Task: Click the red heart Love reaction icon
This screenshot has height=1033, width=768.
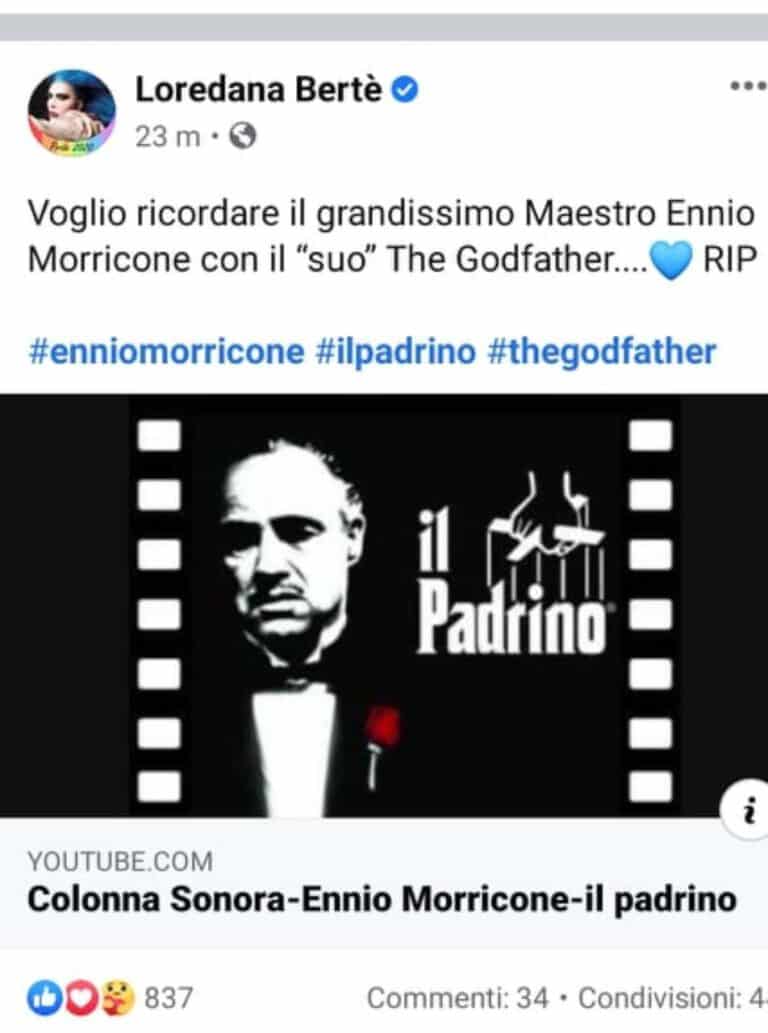Action: (x=80, y=998)
